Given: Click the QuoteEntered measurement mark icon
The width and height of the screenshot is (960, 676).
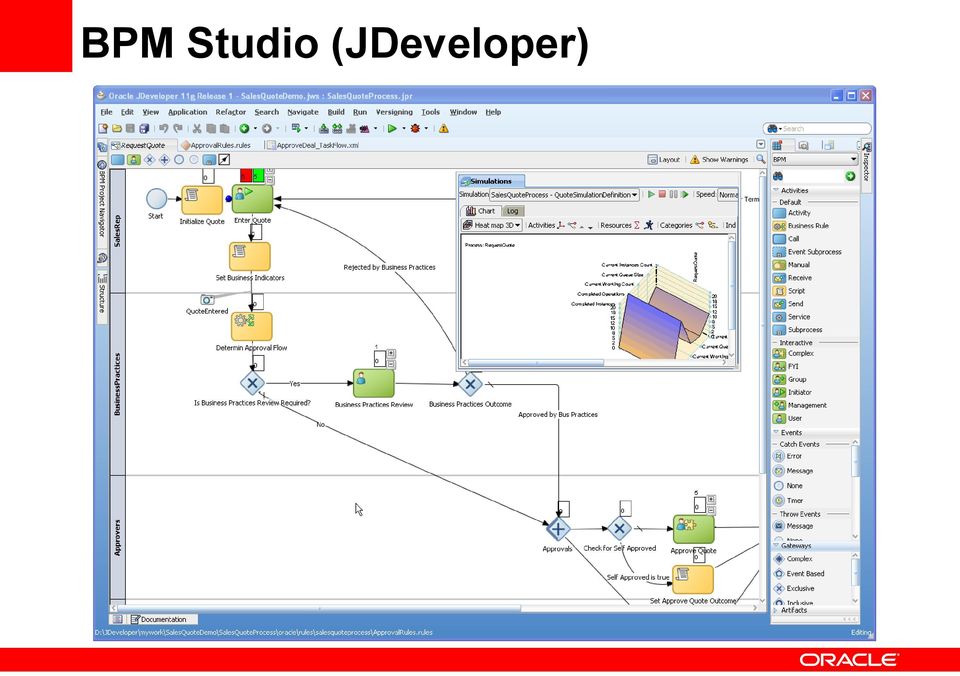Looking at the screenshot, I should 208,300.
